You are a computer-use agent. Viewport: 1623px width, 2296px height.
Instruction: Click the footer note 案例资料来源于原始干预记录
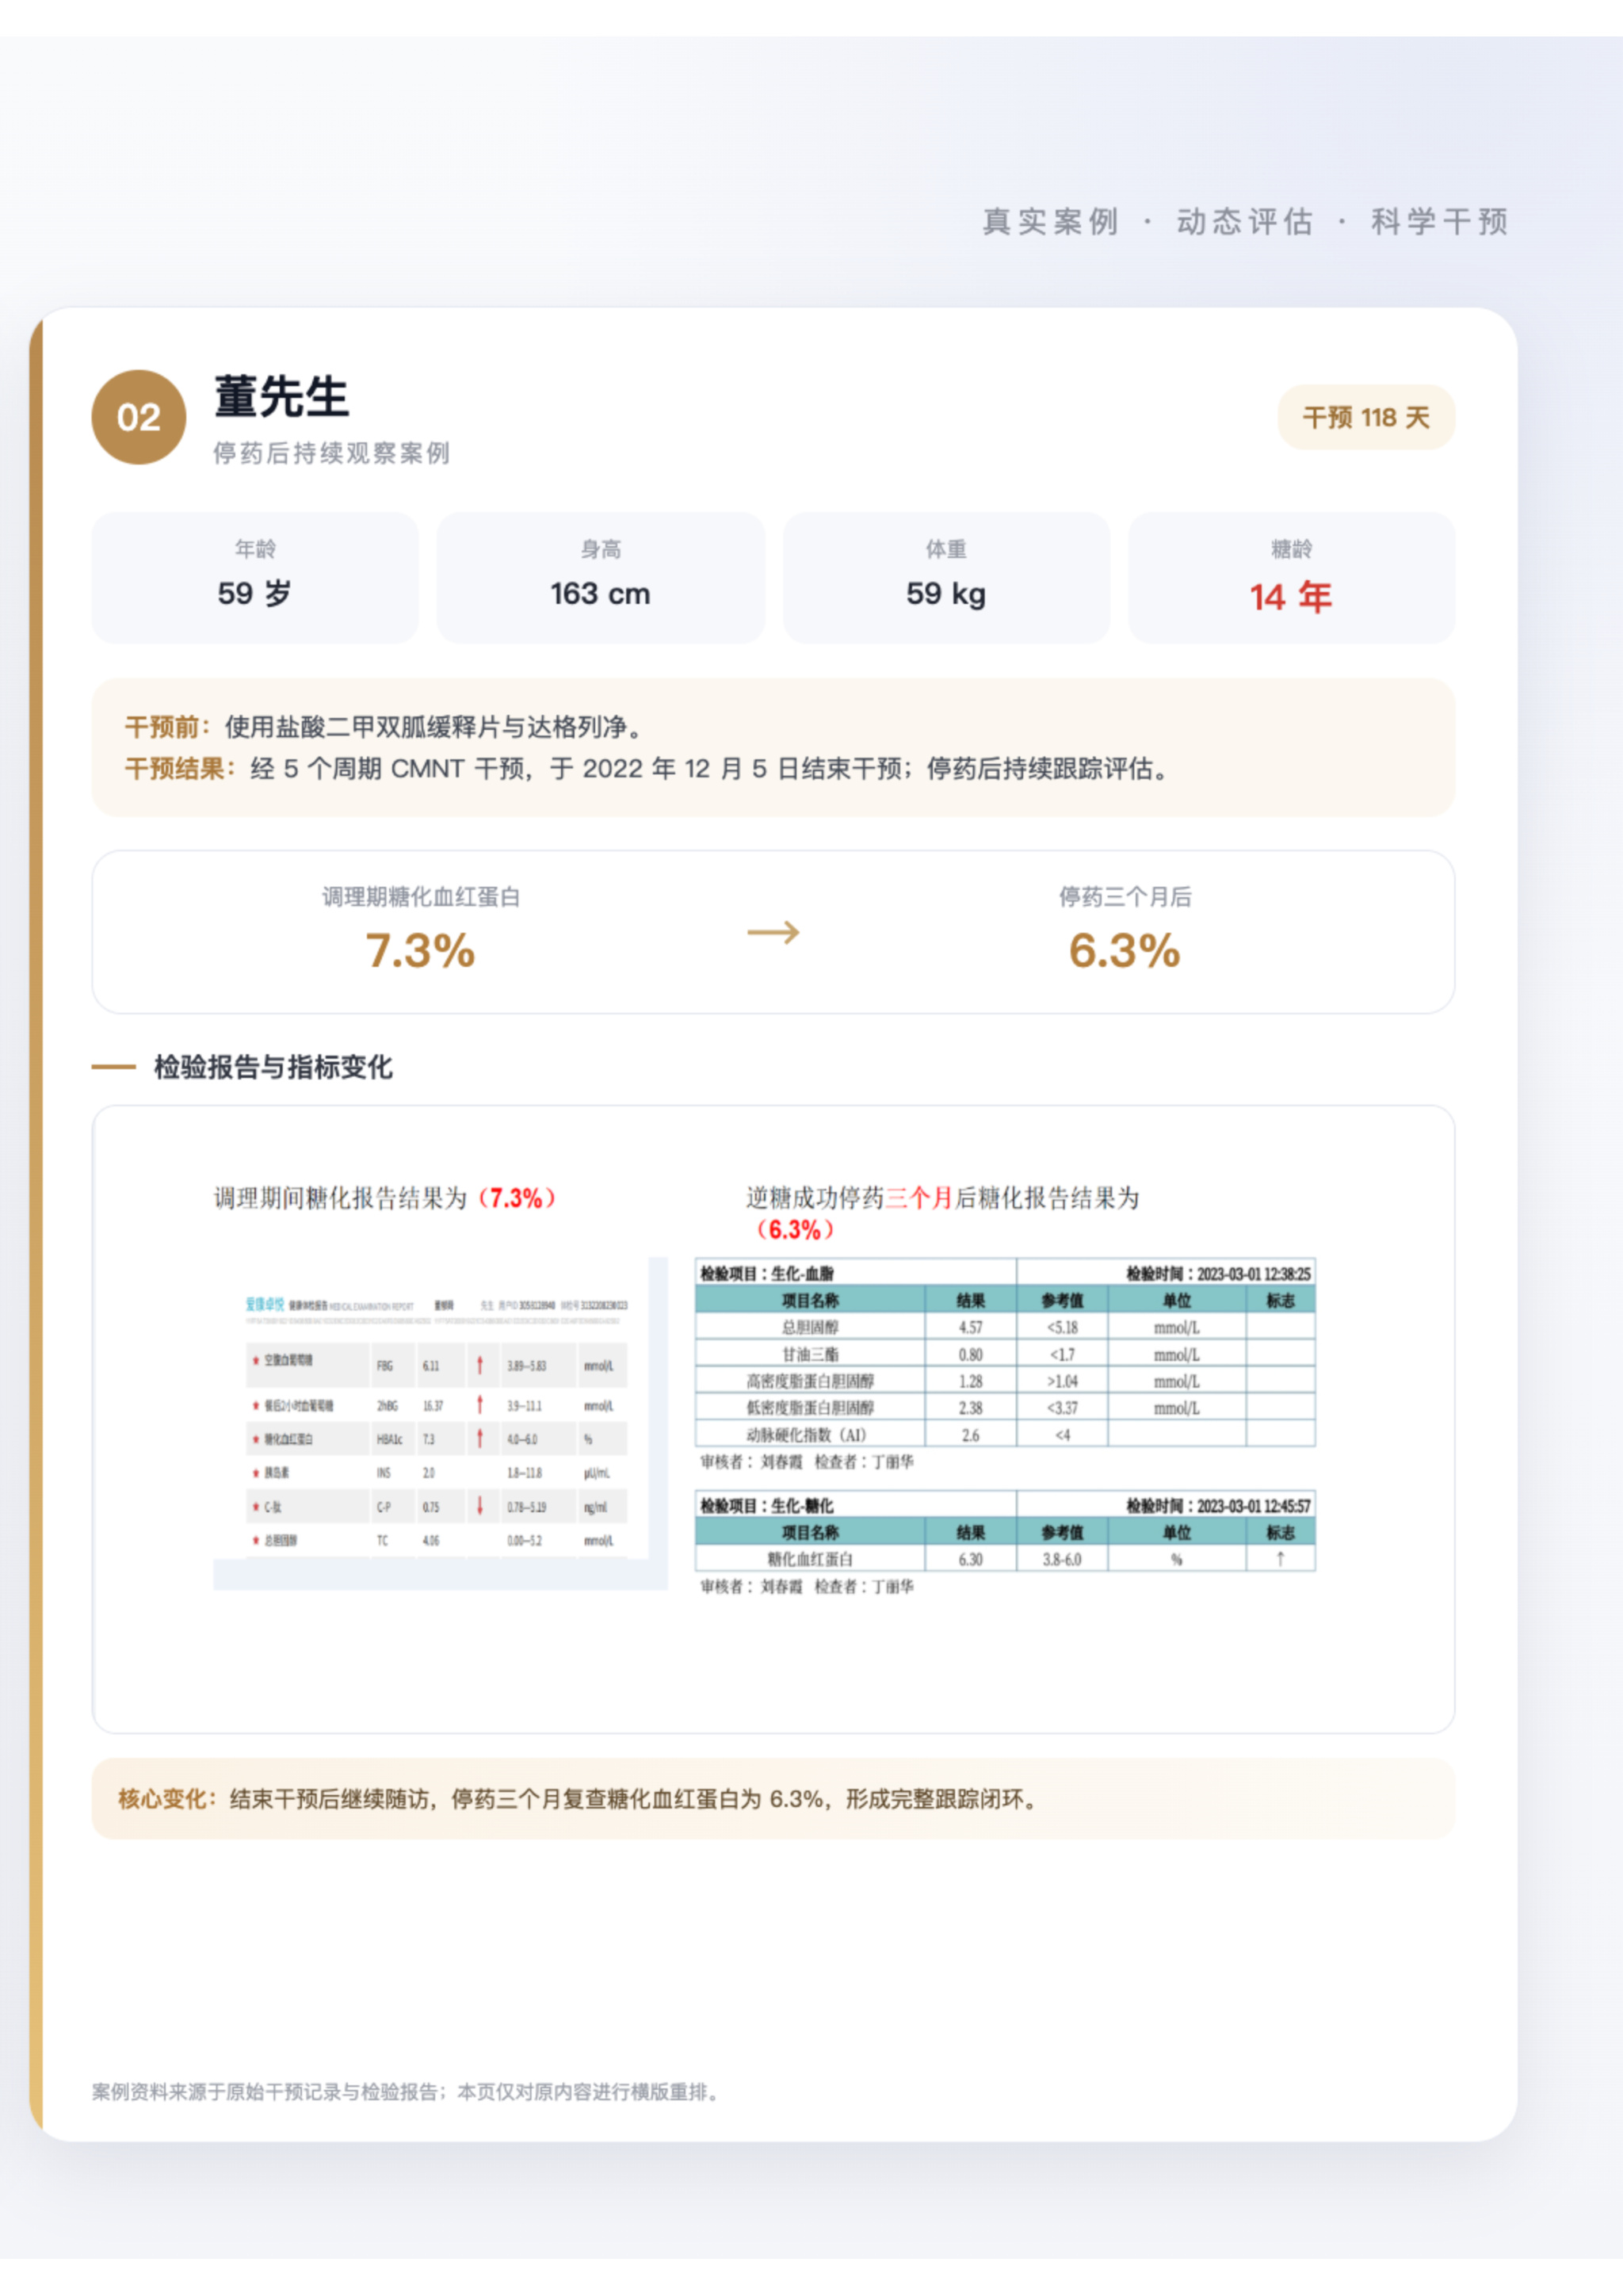pos(406,2092)
